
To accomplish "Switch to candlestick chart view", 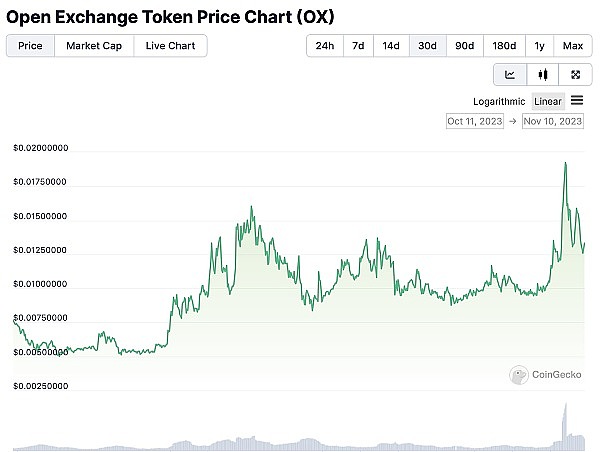I will [x=543, y=74].
